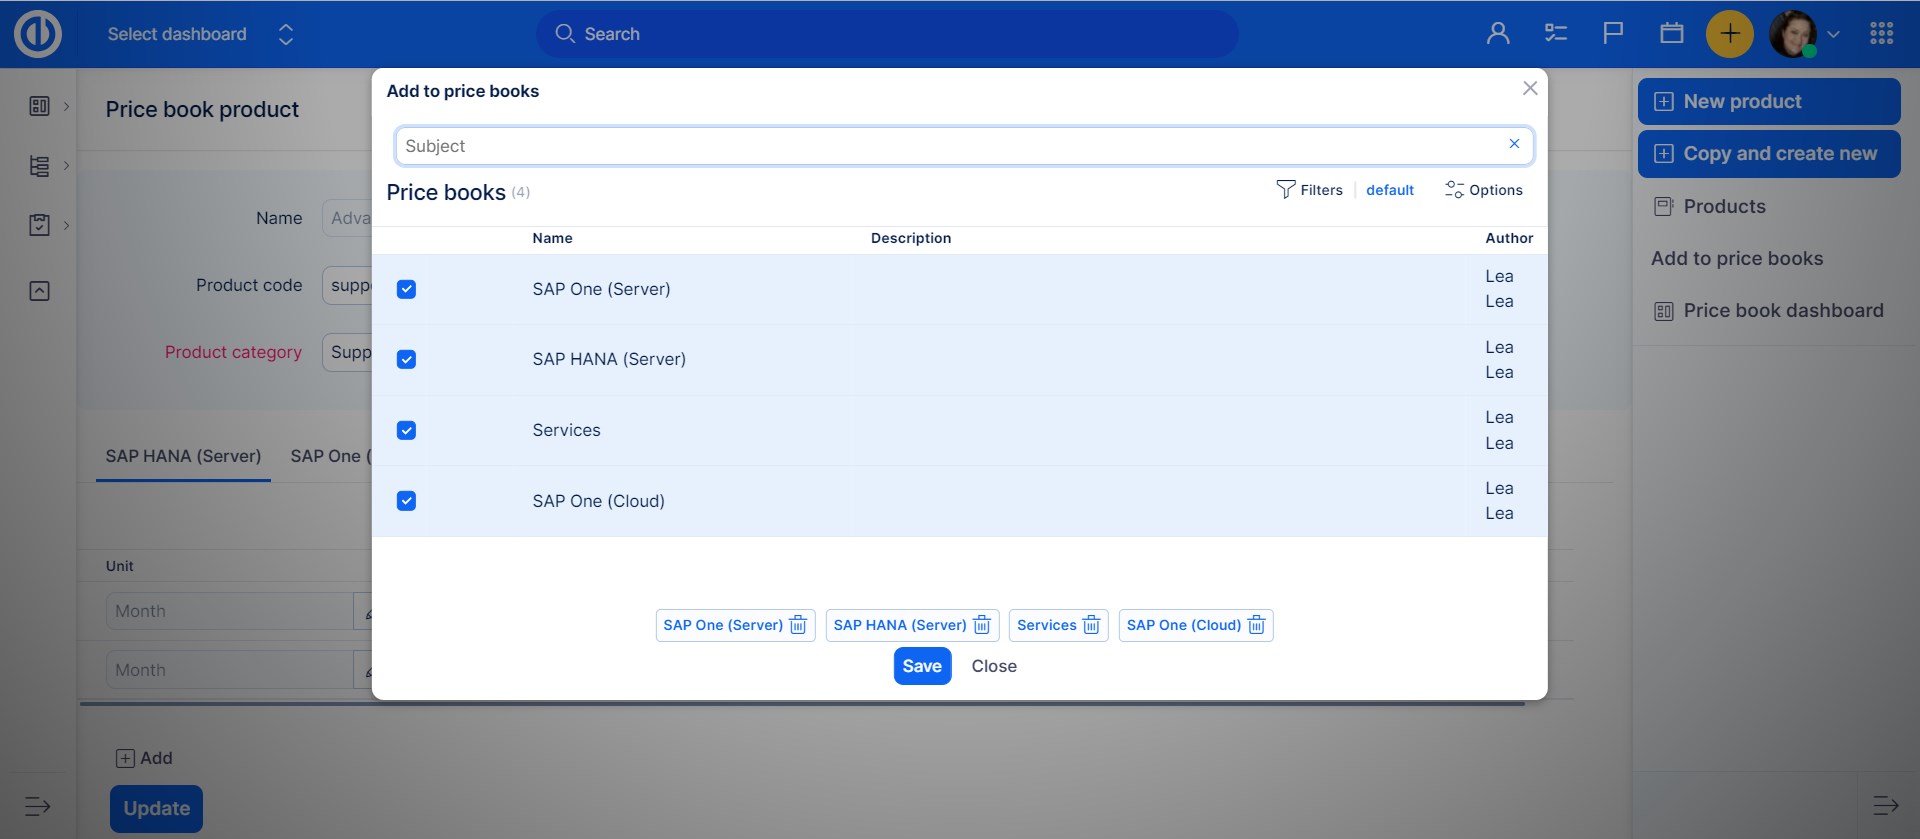
Task: Uncheck the SAP One (Server) checkbox
Action: 406,289
